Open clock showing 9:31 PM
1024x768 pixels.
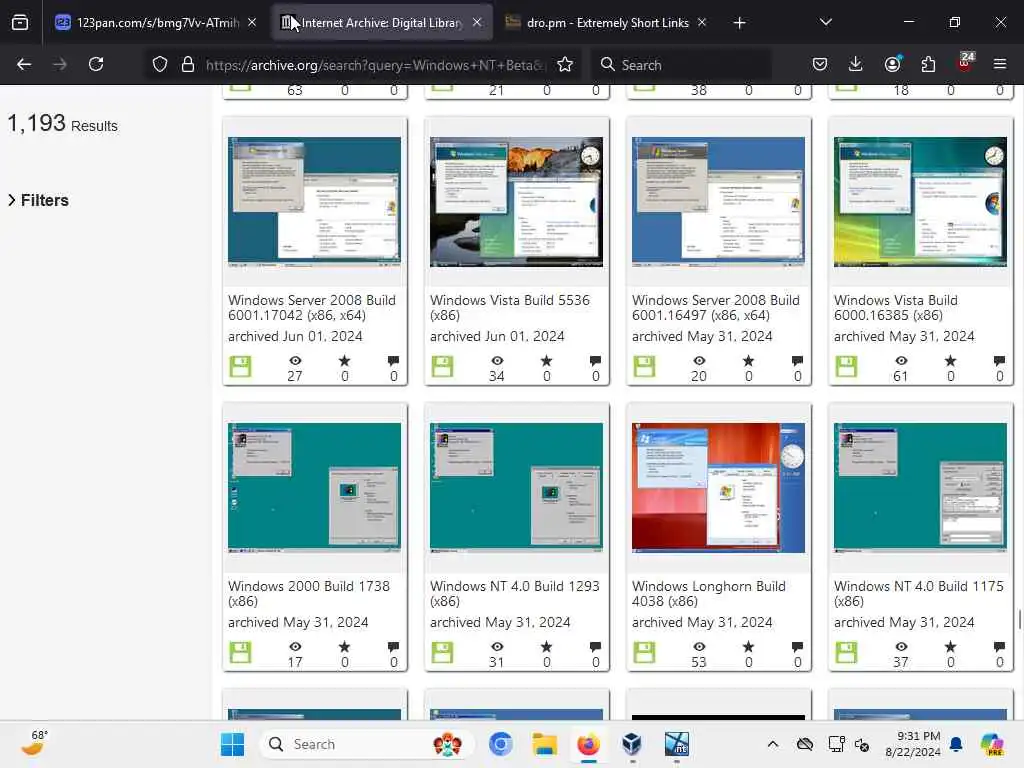pyautogui.click(x=913, y=744)
